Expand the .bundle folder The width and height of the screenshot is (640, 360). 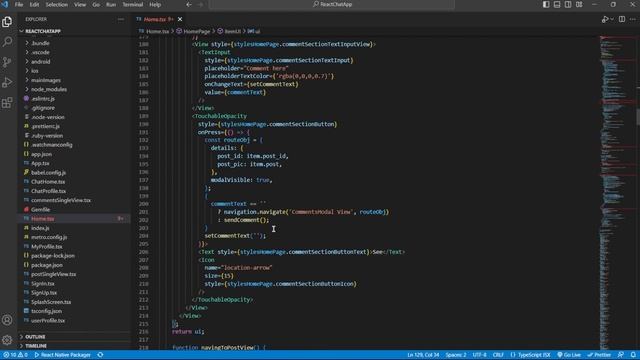[x=40, y=43]
